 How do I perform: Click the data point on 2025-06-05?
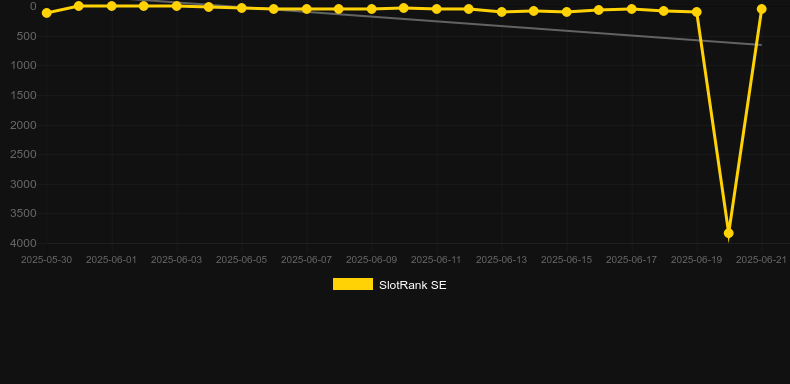[x=242, y=8]
